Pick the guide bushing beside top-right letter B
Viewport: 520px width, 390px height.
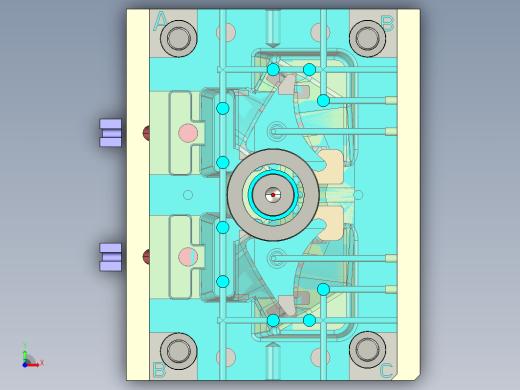[x=368, y=39]
